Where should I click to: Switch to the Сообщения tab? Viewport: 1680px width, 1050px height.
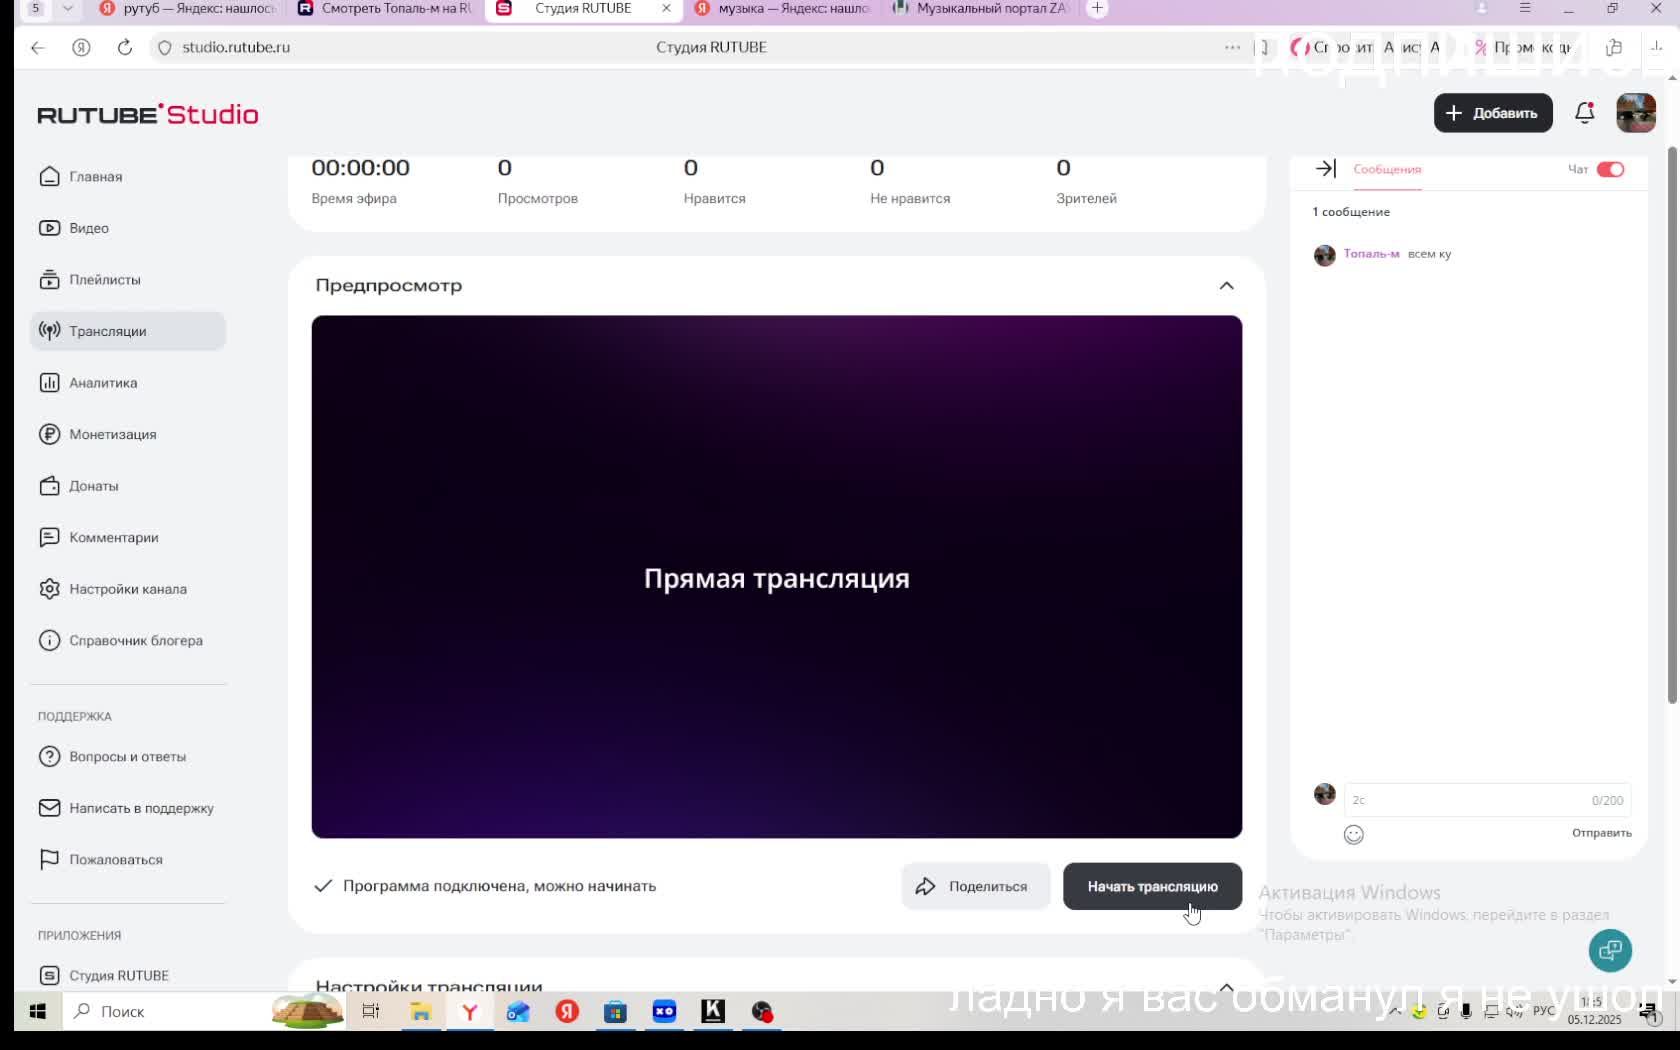[1386, 170]
